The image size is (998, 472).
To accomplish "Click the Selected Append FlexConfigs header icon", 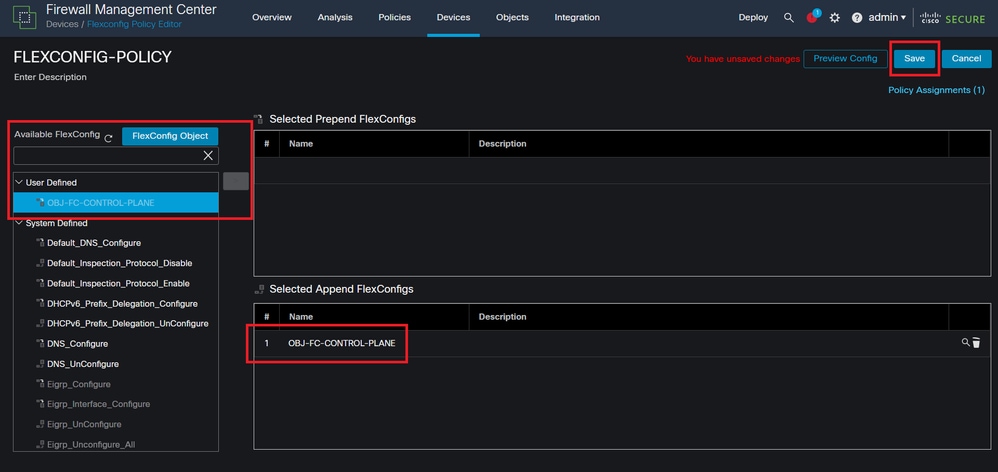I will (x=258, y=289).
